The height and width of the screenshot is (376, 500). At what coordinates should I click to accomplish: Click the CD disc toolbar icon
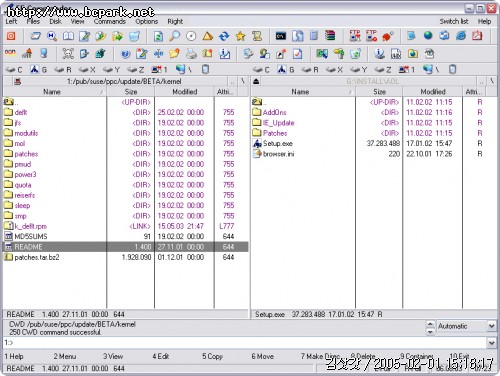(191, 36)
